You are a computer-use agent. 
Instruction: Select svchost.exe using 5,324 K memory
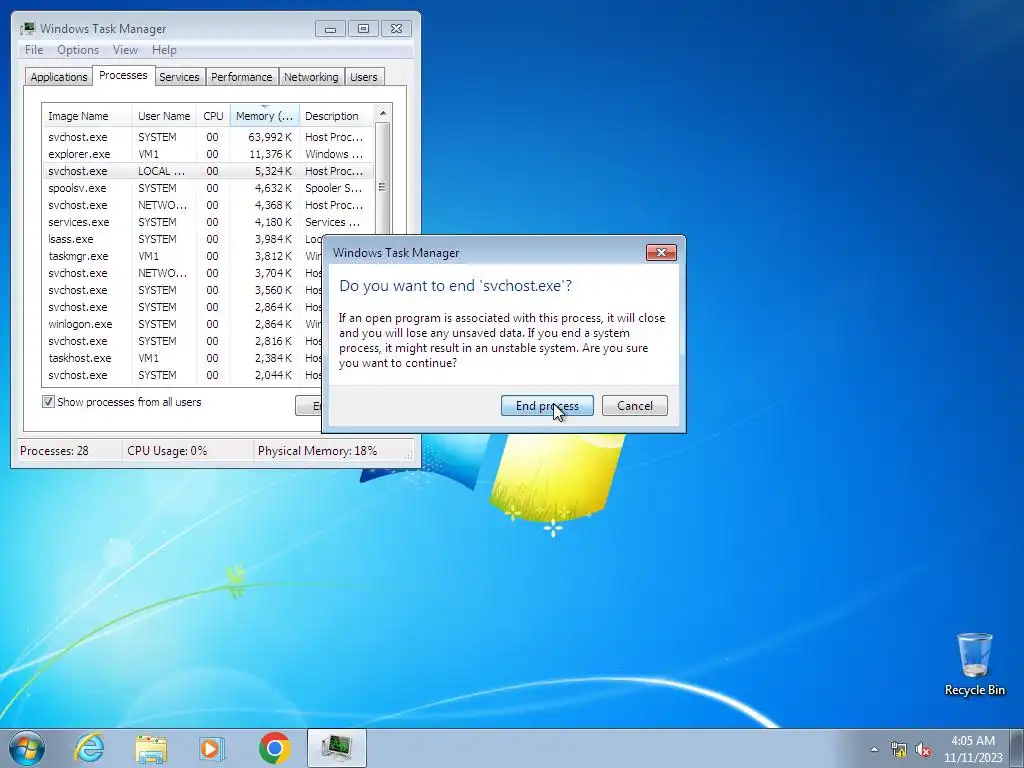[208, 171]
